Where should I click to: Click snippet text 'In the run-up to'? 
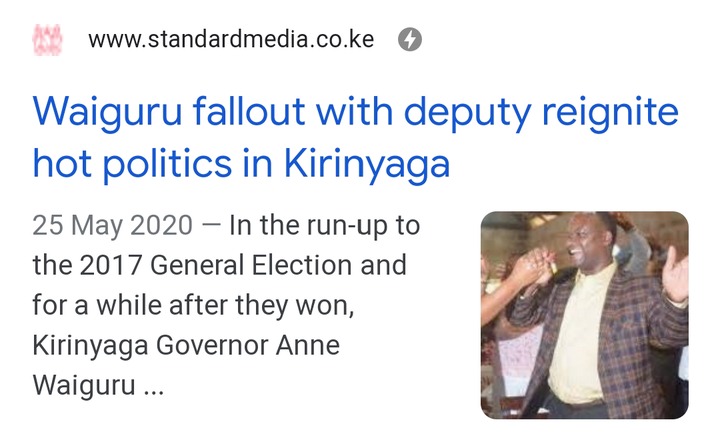[x=325, y=225]
